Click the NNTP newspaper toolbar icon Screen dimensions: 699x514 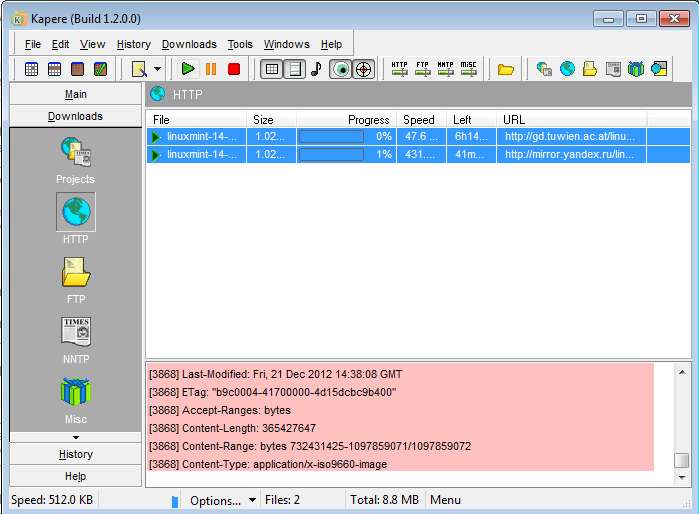coord(613,69)
